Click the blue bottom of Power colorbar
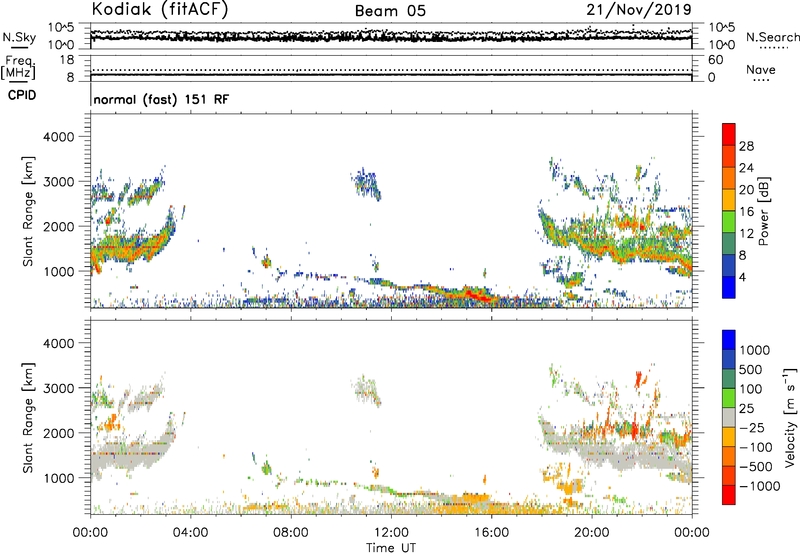This screenshot has height=554, width=800. [729, 287]
